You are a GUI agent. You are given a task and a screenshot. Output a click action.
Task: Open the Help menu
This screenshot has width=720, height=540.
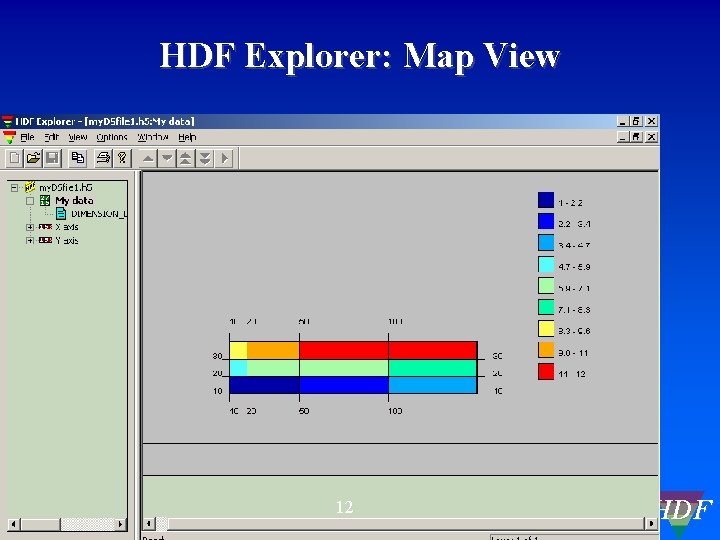[187, 137]
